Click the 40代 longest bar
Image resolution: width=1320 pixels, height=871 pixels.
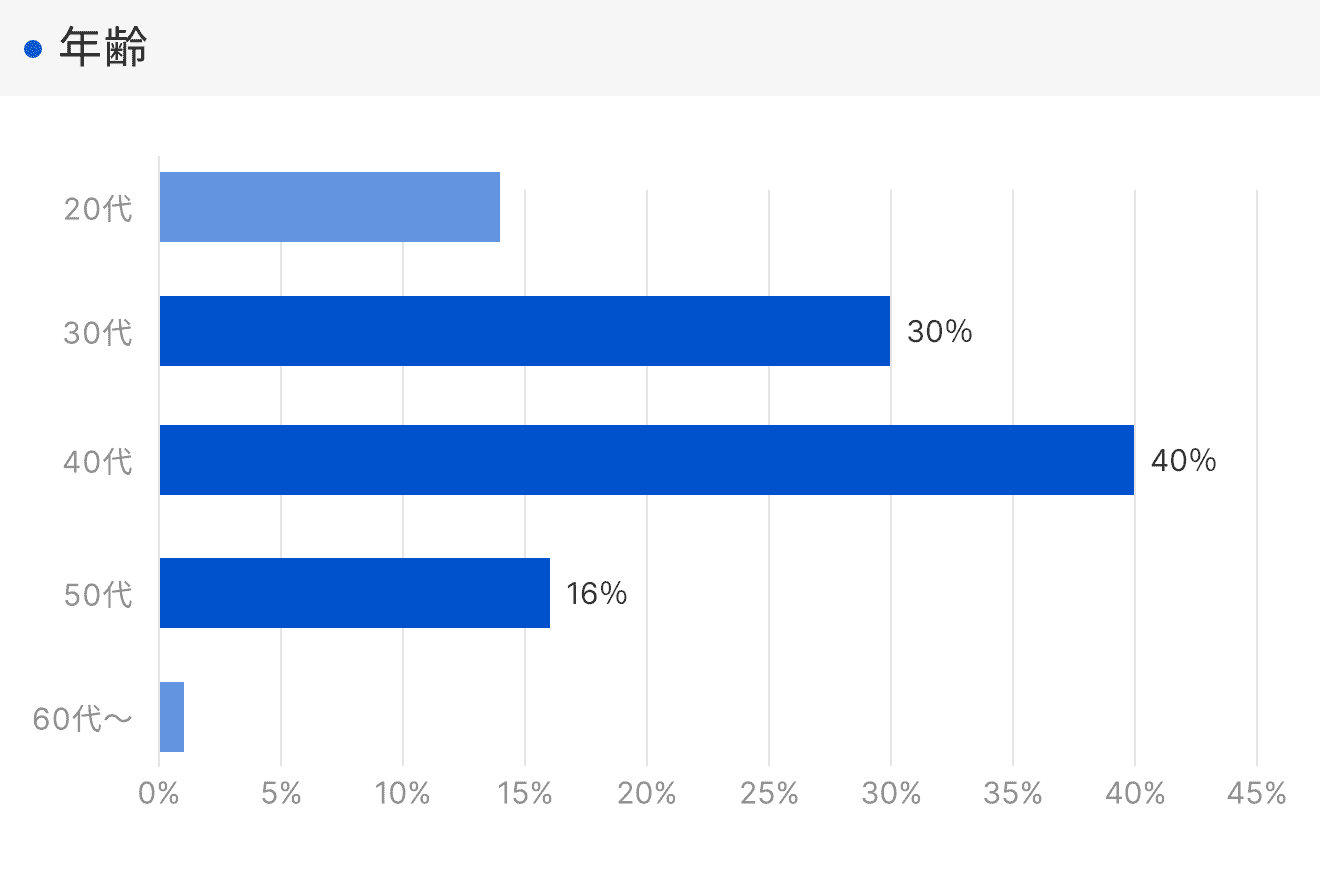[x=646, y=460]
